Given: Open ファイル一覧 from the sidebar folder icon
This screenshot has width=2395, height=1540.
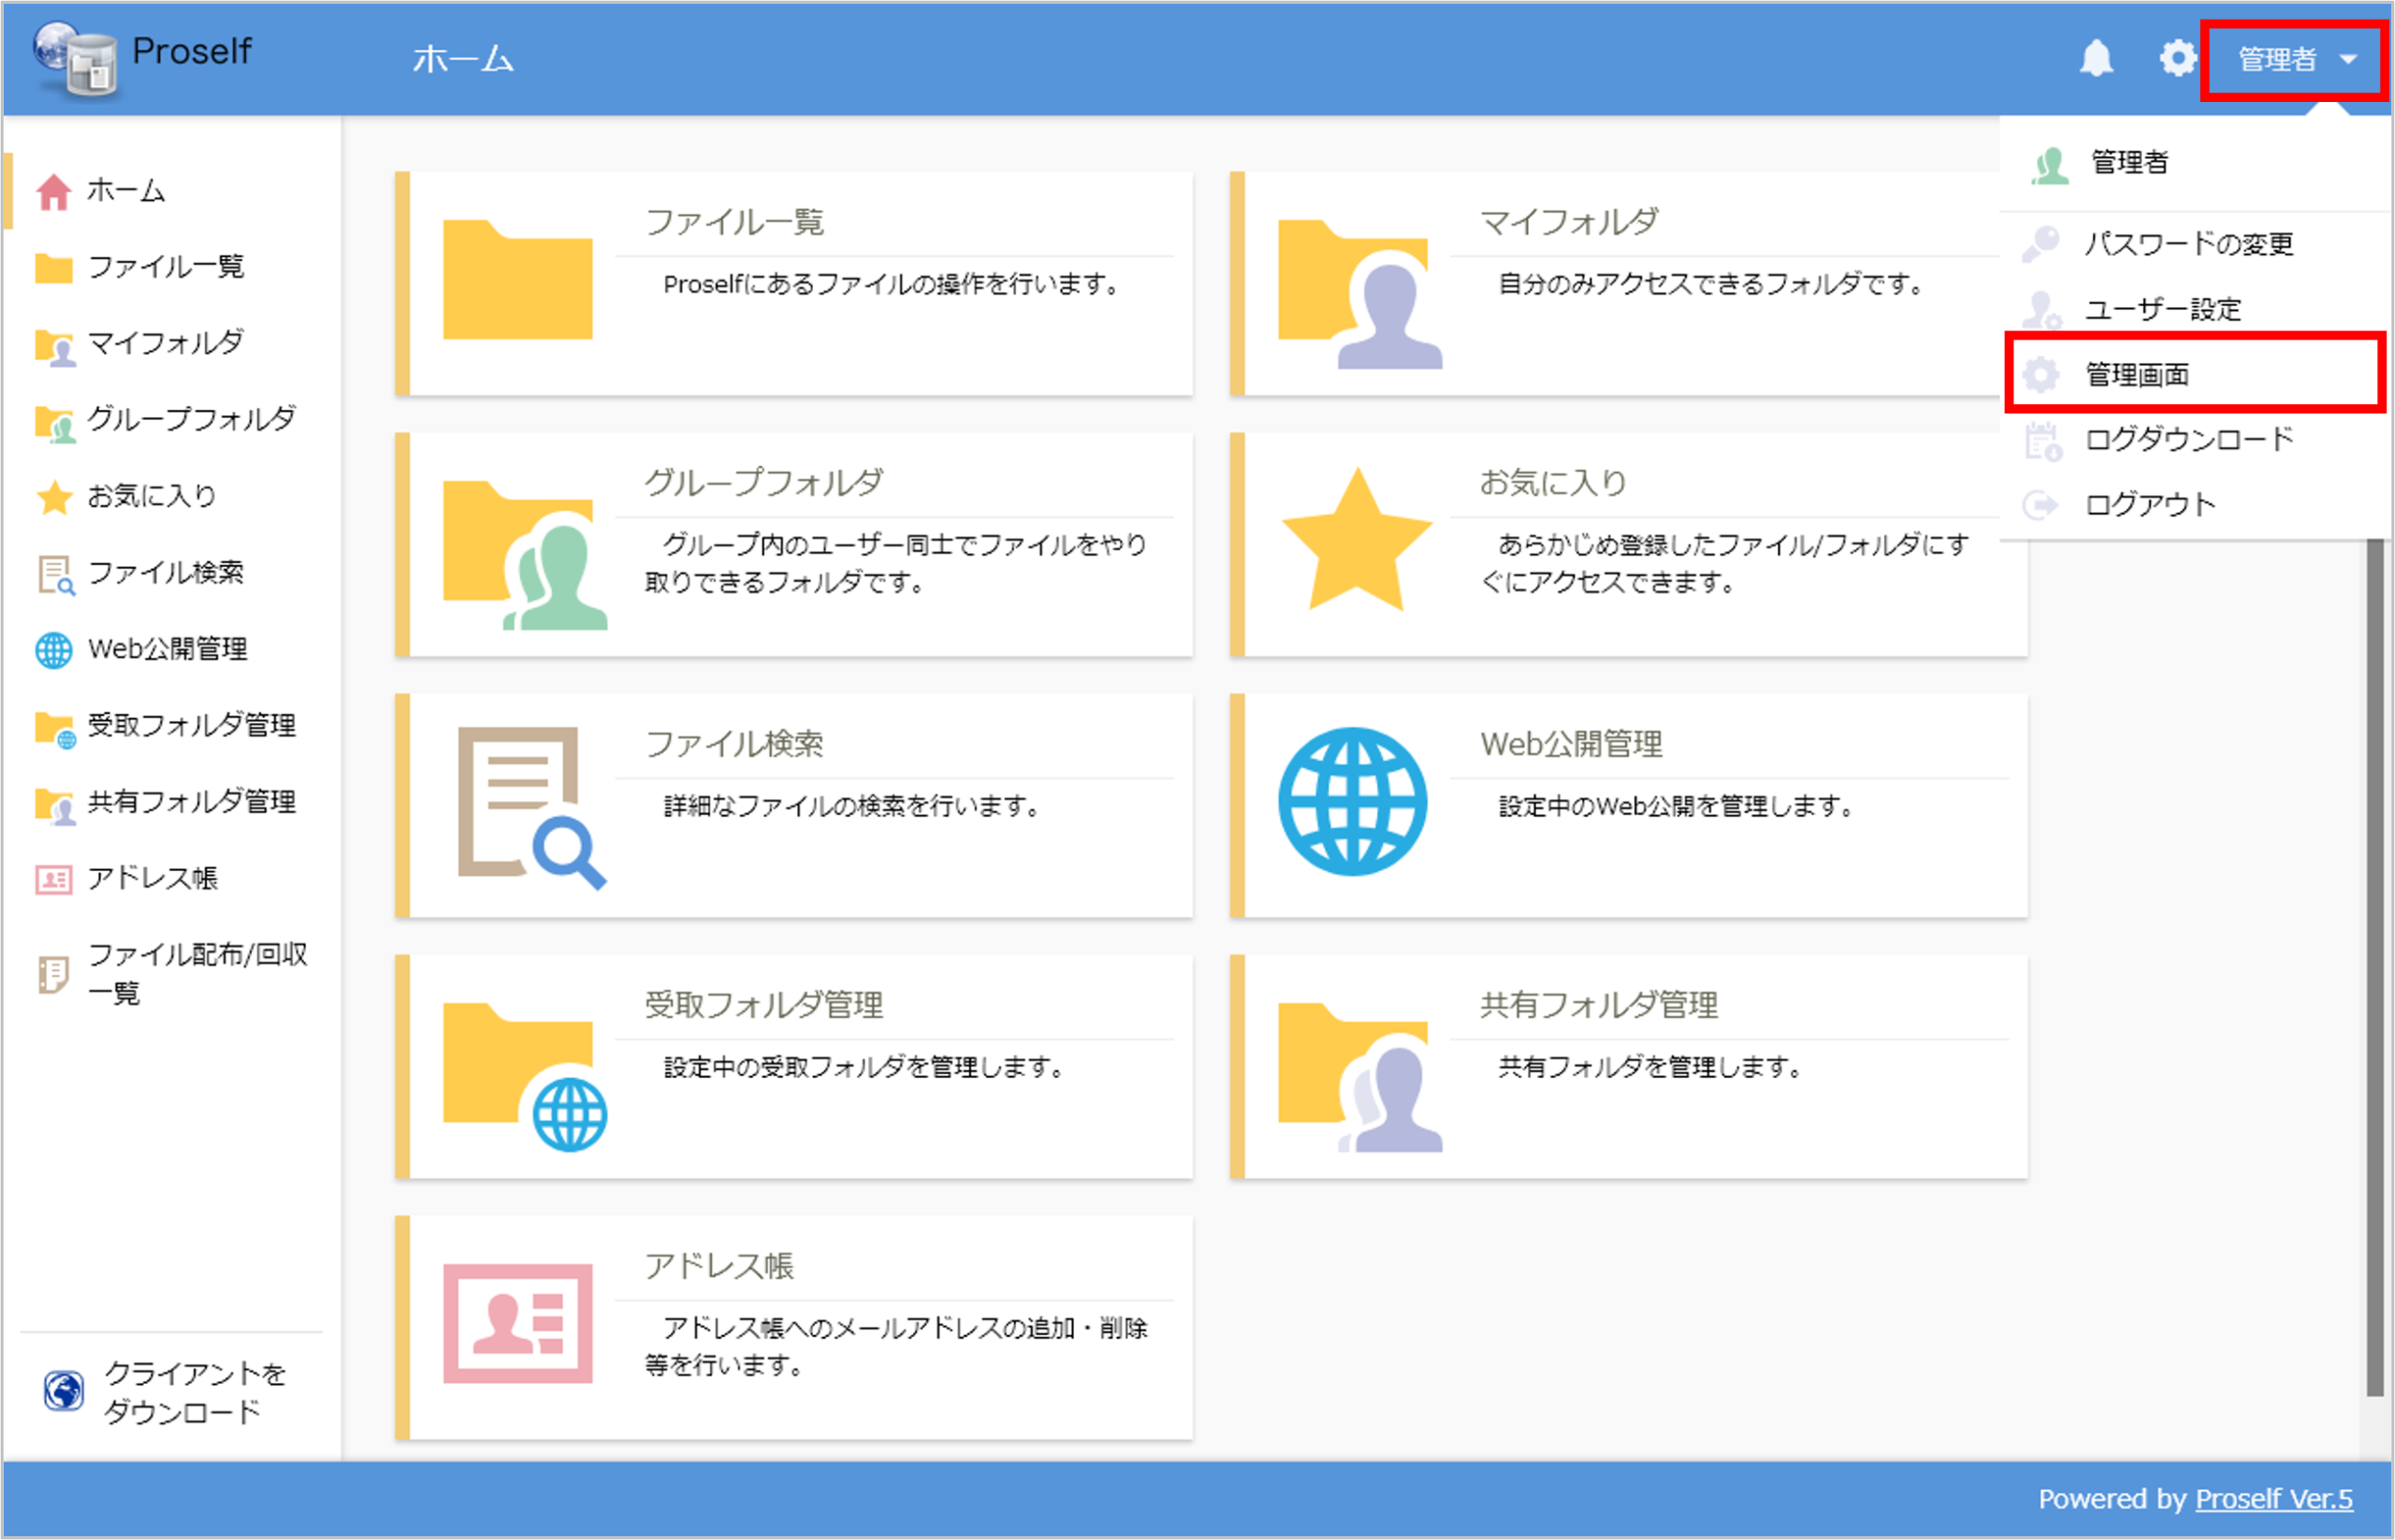Looking at the screenshot, I should click(52, 266).
